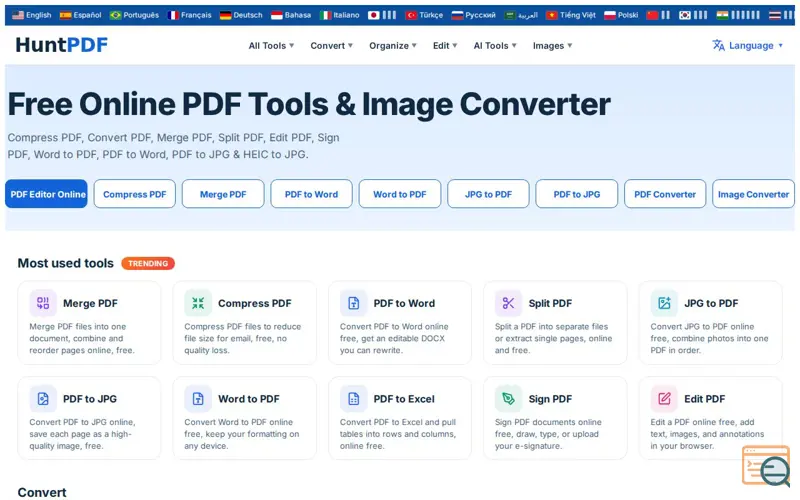Expand the Organize dropdown menu
Image resolution: width=800 pixels, height=500 pixels.
[393, 45]
